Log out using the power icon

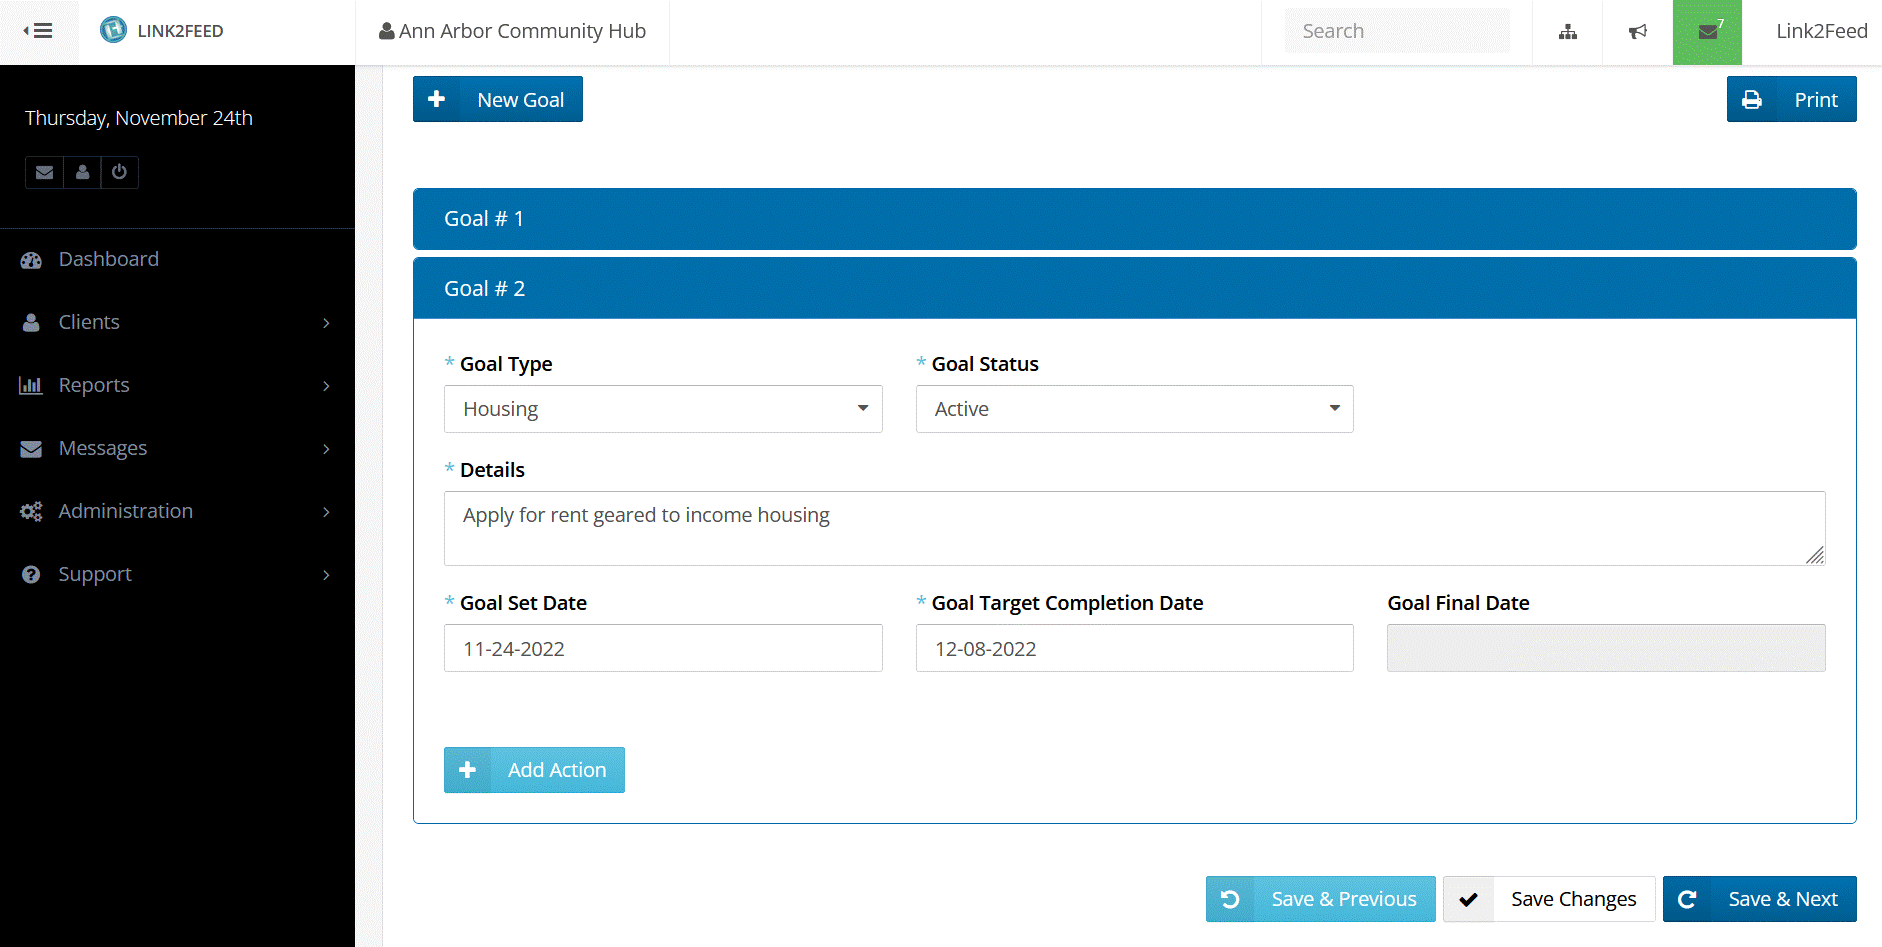pyautogui.click(x=120, y=172)
